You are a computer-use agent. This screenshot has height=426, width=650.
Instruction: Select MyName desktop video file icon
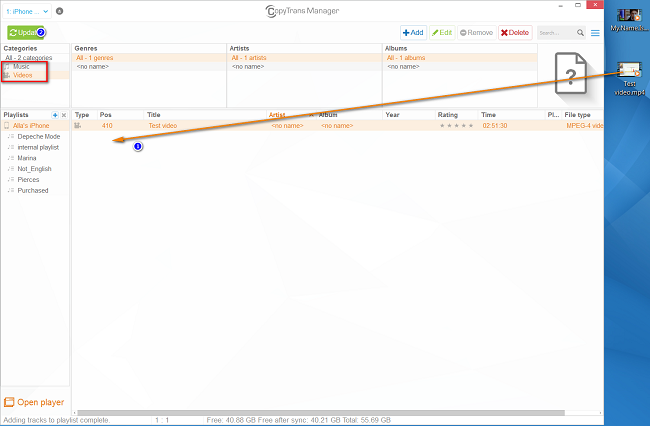pos(629,20)
